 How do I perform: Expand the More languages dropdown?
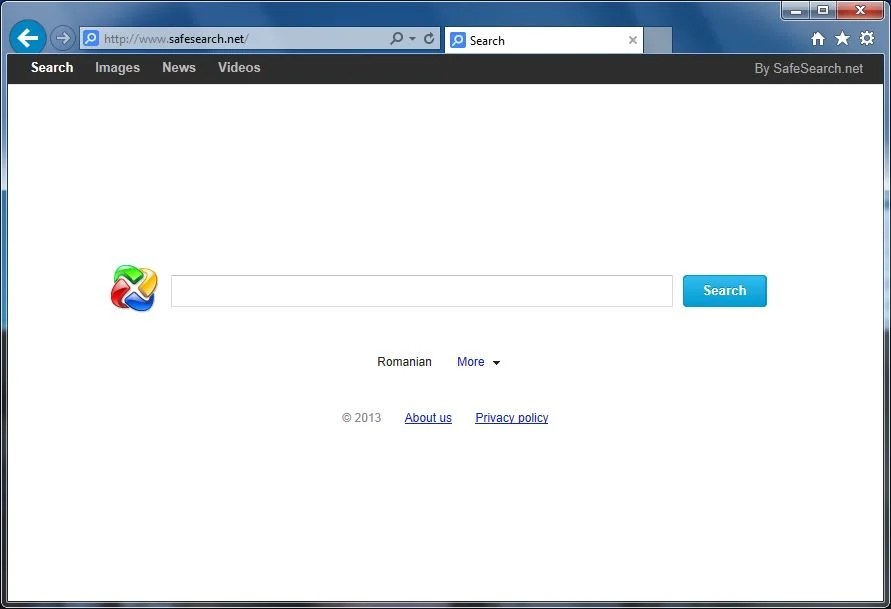pyautogui.click(x=478, y=362)
